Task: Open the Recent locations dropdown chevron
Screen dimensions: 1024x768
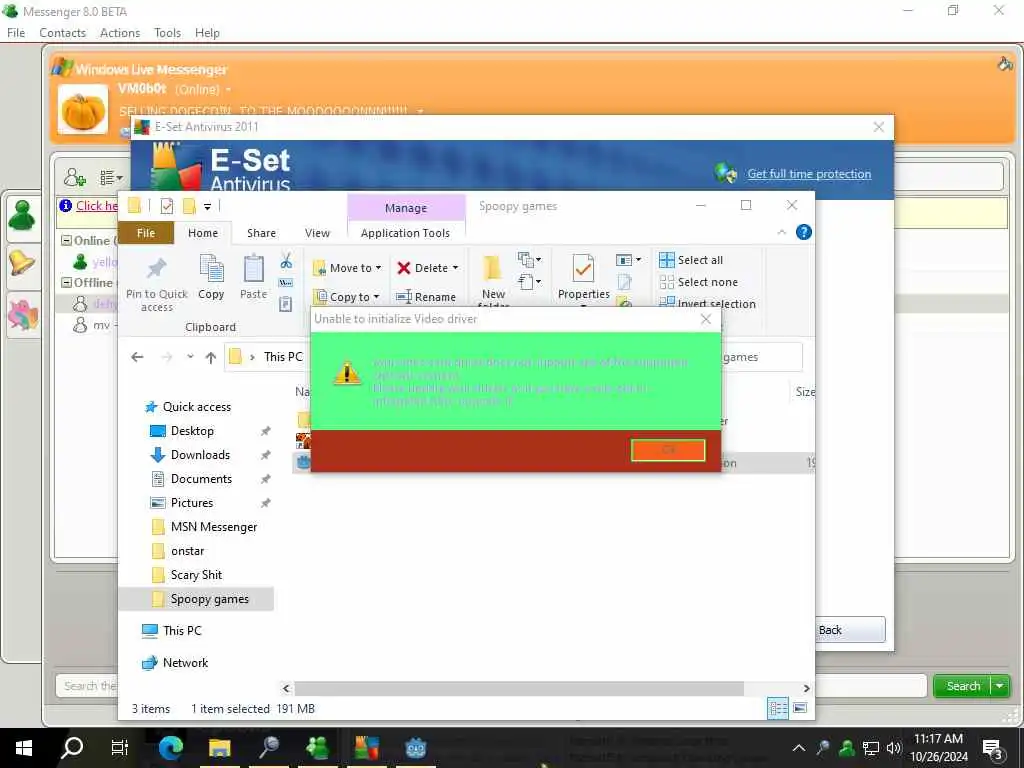Action: point(190,357)
